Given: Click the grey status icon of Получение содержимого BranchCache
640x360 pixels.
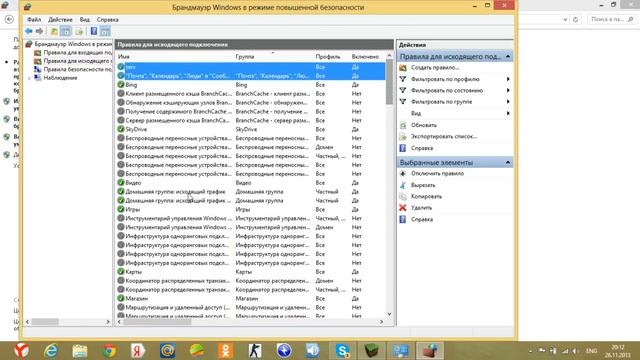Looking at the screenshot, I should [121, 111].
